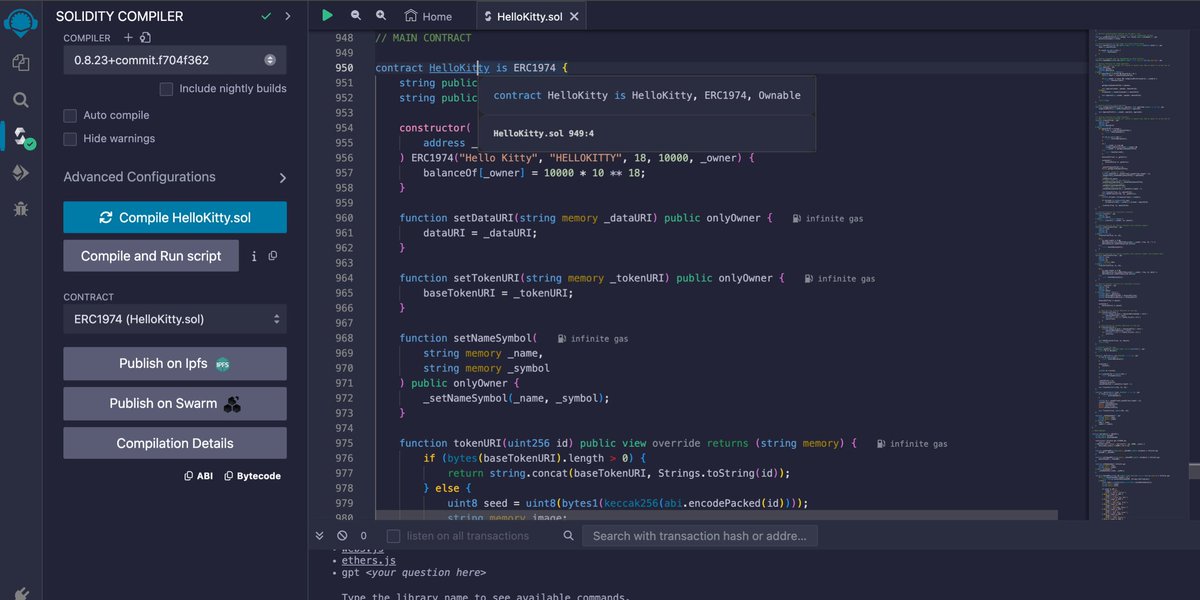Click line number 975 in gutter
This screenshot has height=600, width=1200.
tap(343, 443)
